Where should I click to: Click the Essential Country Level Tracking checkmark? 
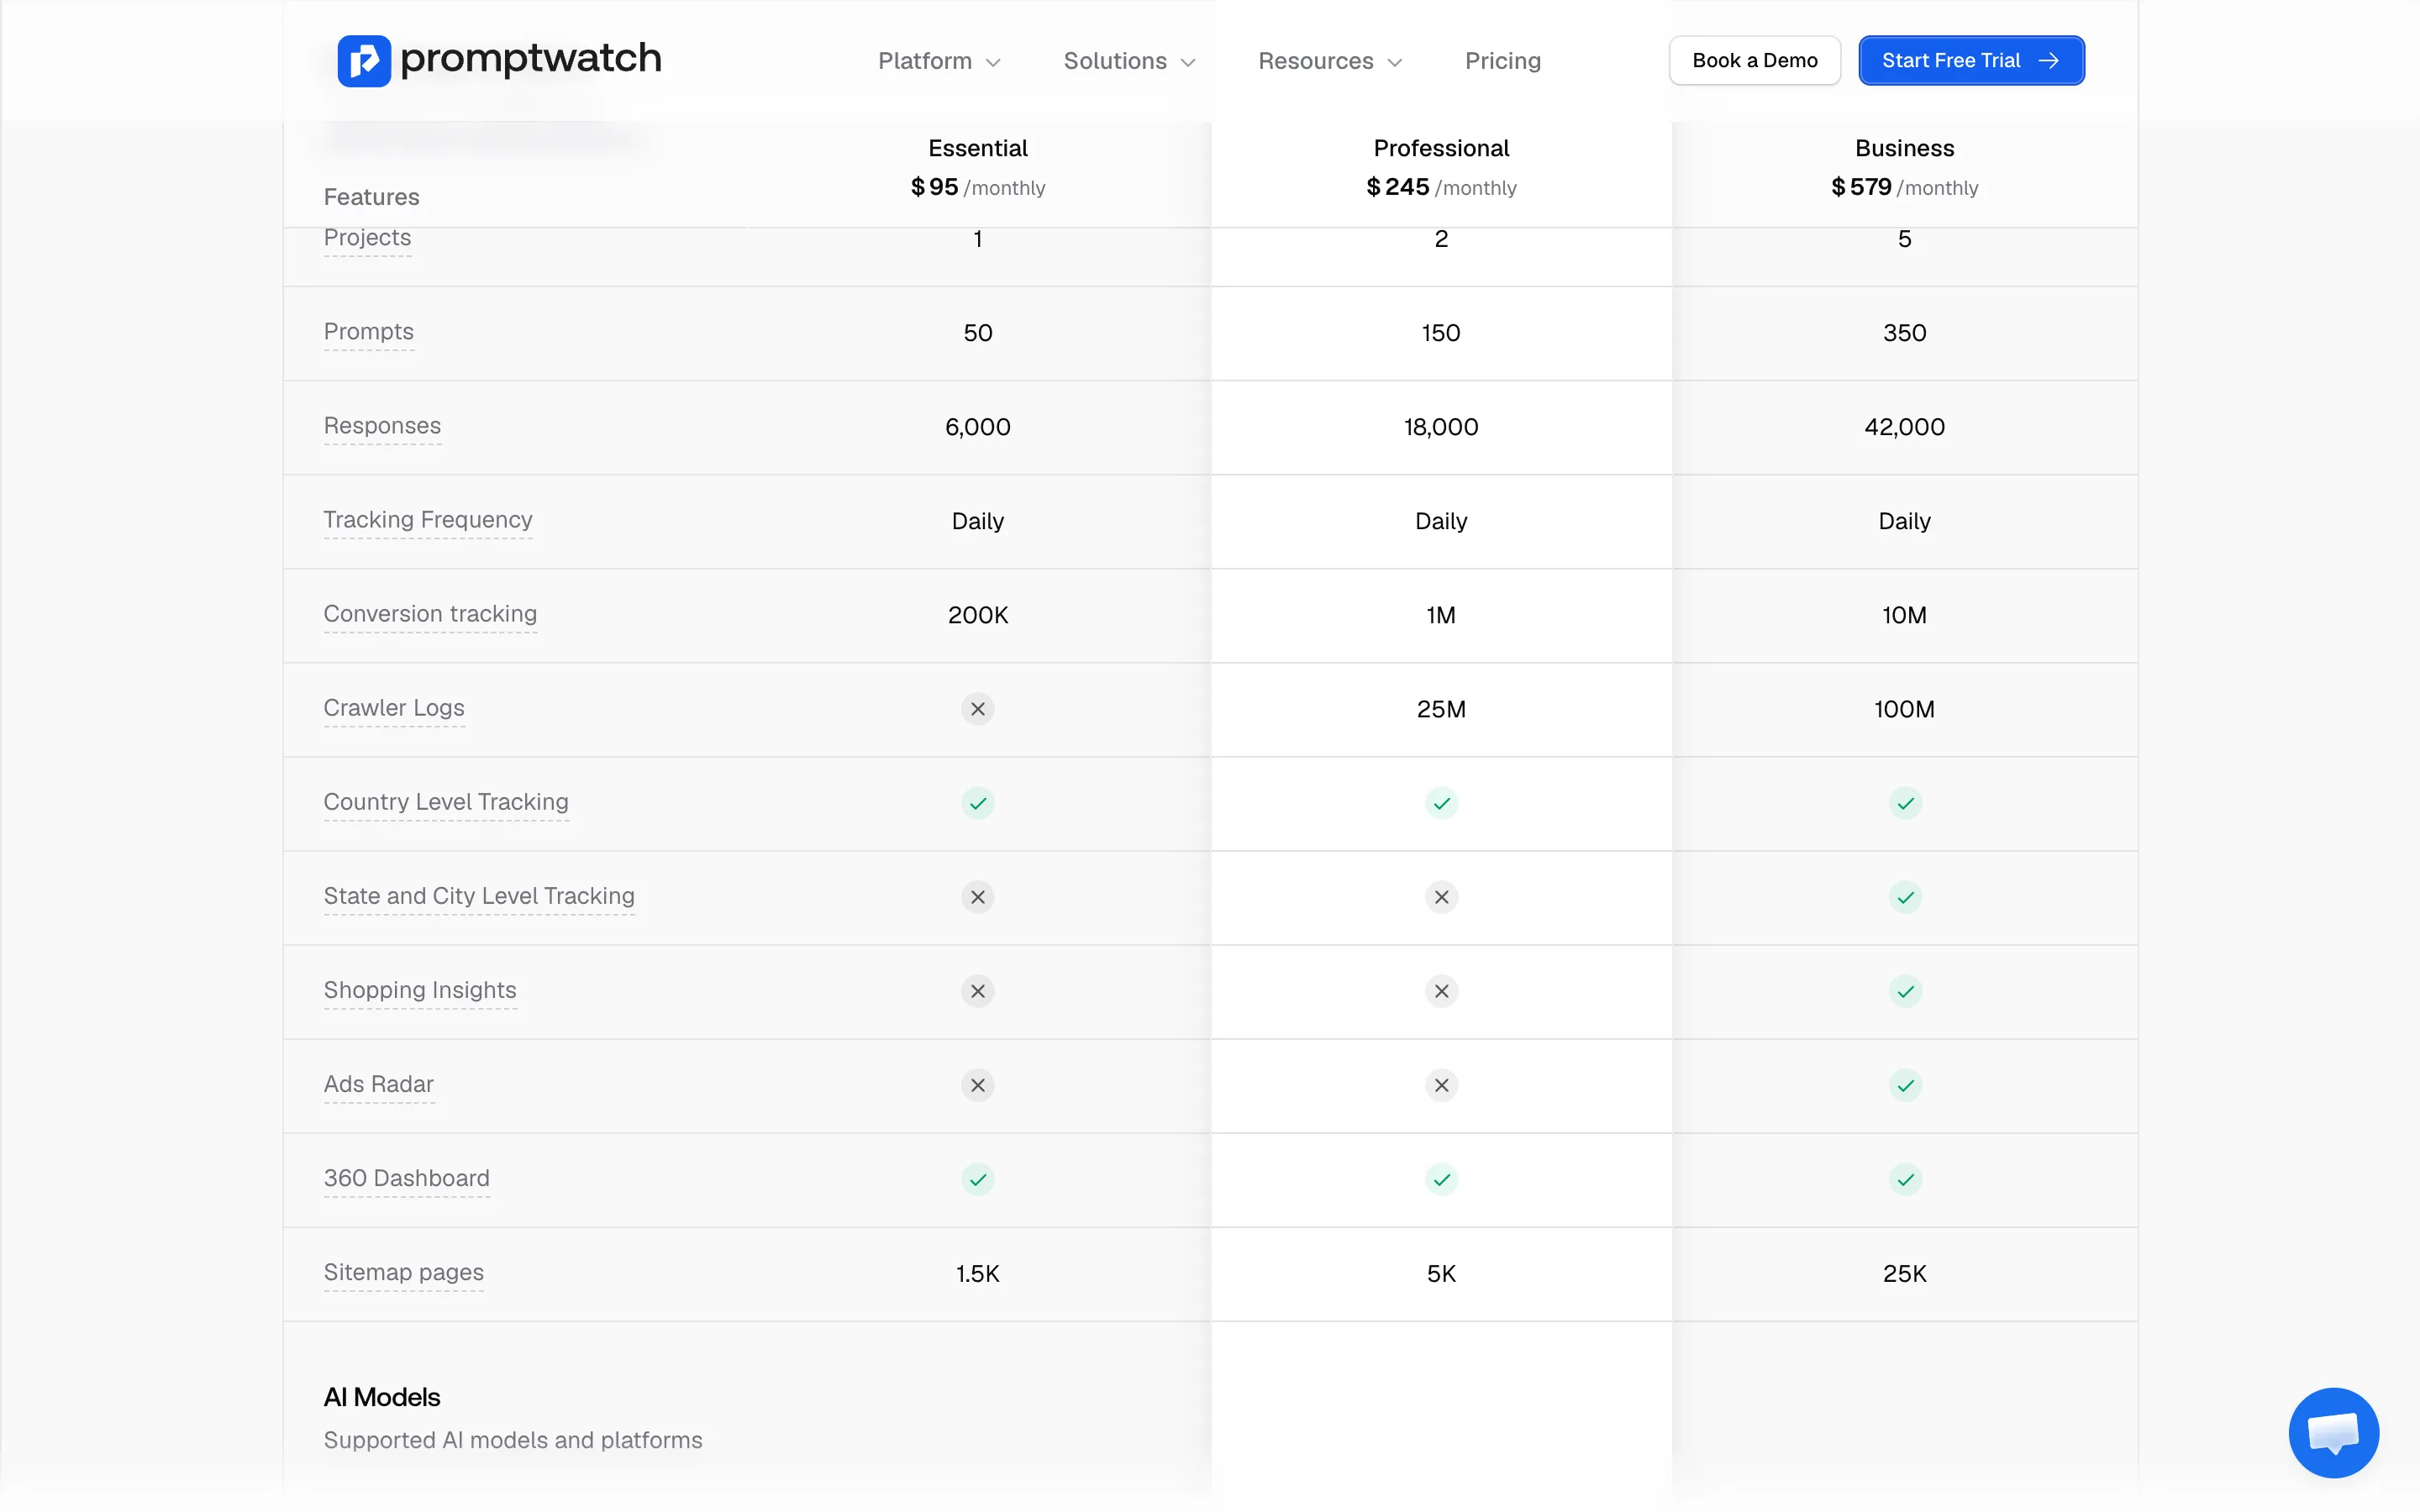pos(977,803)
